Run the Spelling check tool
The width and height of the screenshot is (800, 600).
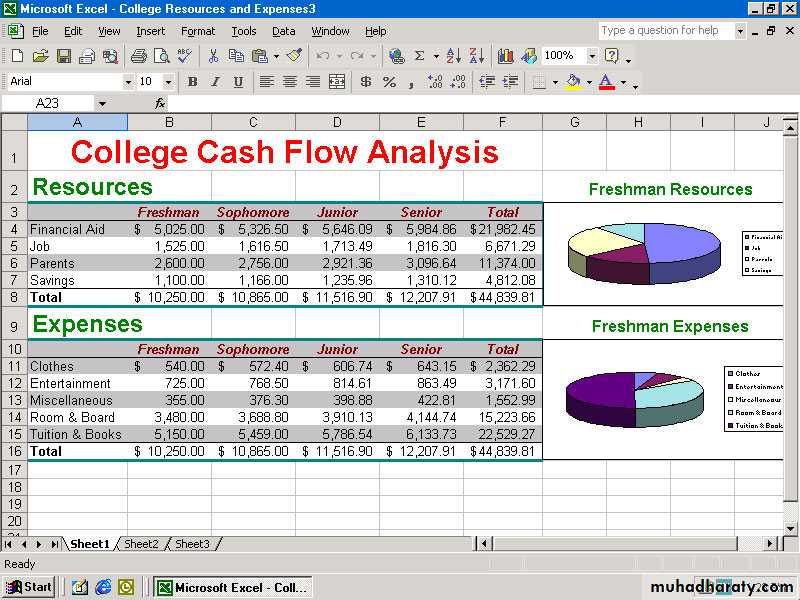pos(186,56)
